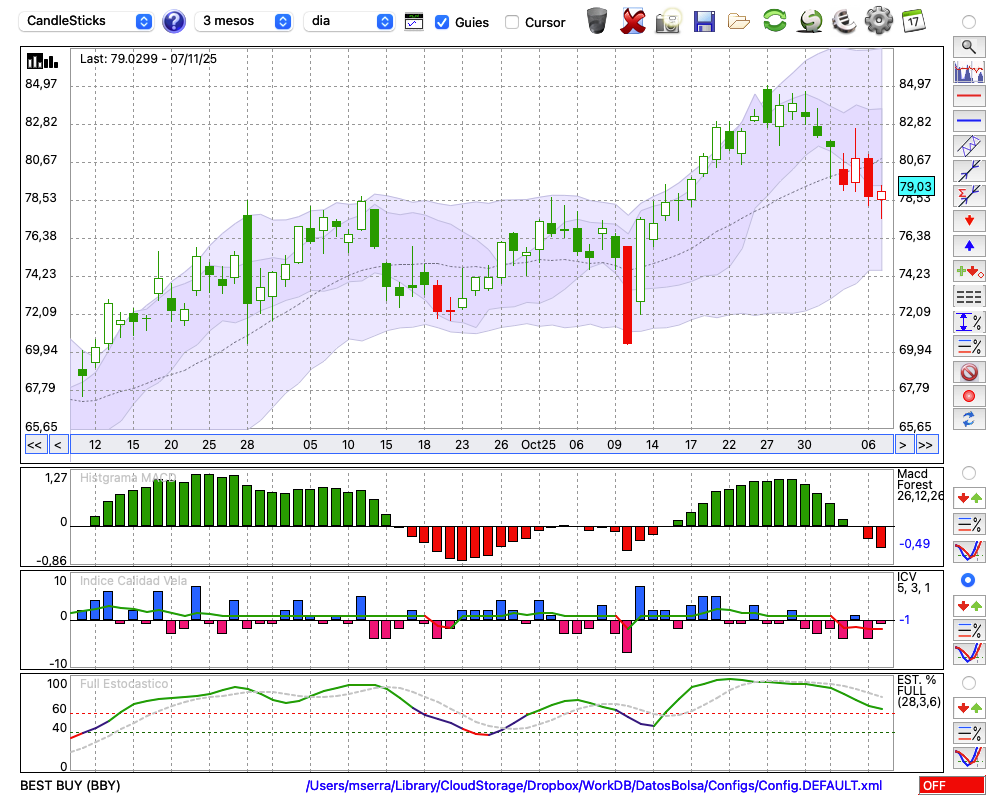Click the triple dashed lines tool
The image size is (1000, 800).
tap(969, 296)
